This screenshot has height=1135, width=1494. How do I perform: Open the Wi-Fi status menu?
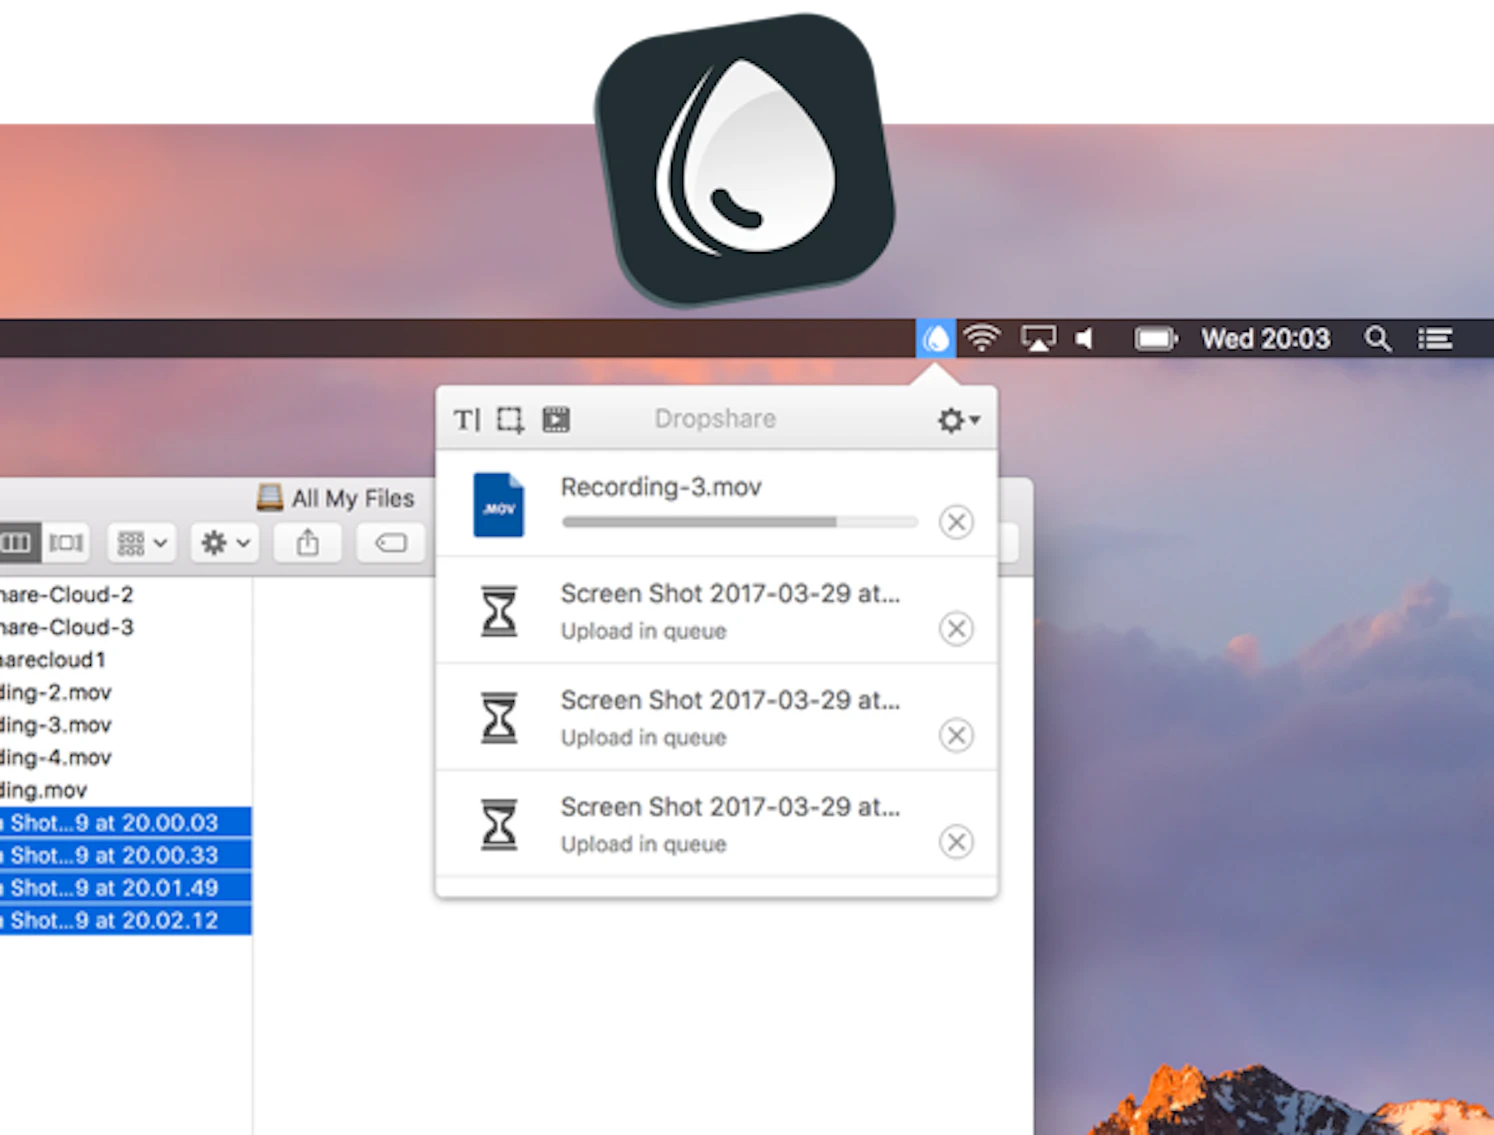982,339
